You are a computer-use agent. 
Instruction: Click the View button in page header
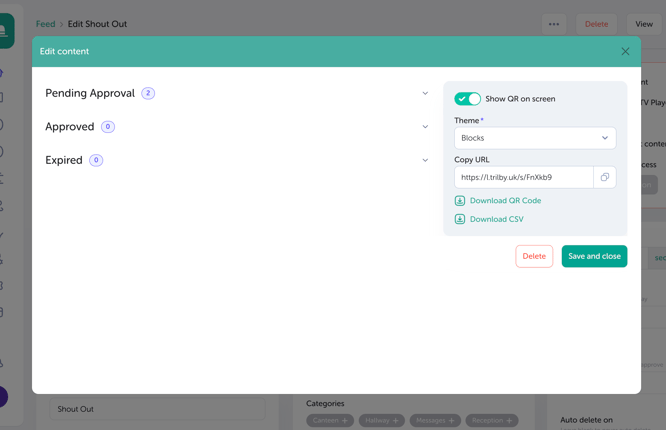[x=644, y=24]
